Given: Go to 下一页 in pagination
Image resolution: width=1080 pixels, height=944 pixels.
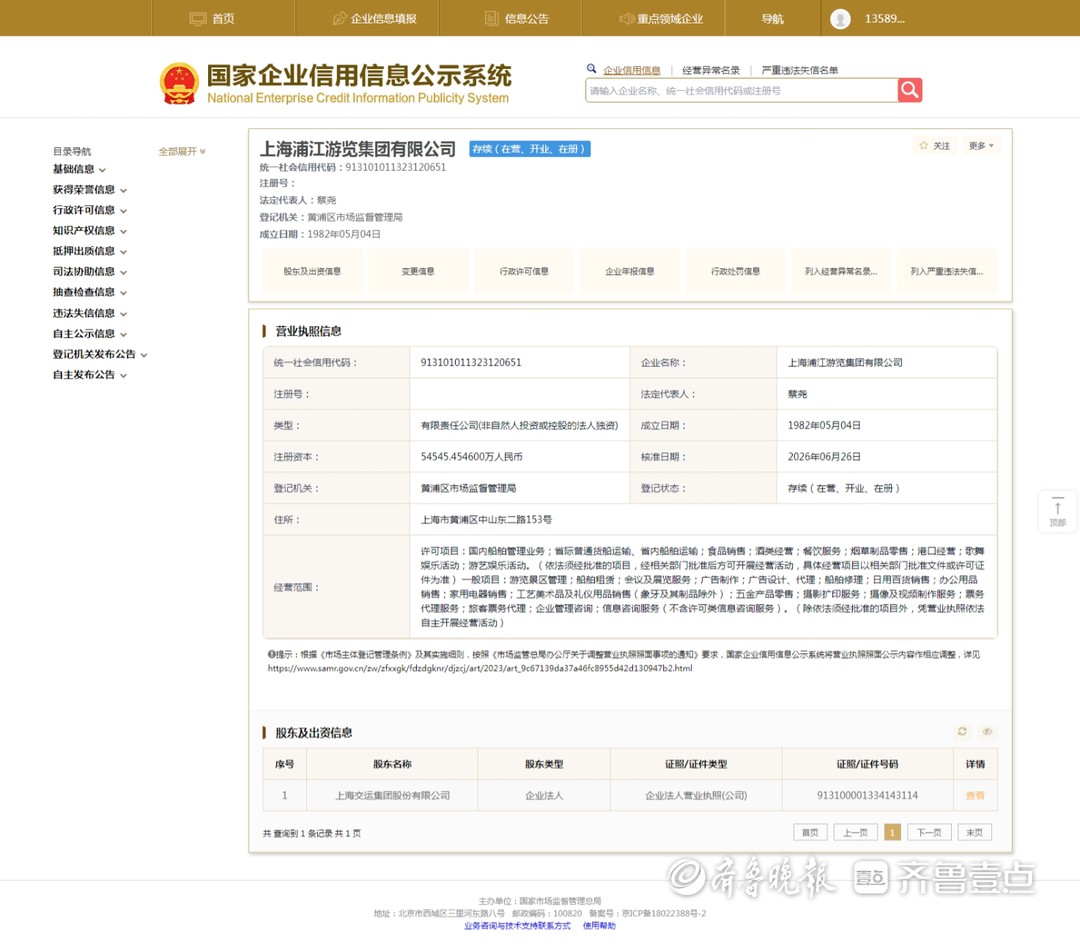Looking at the screenshot, I should [929, 832].
